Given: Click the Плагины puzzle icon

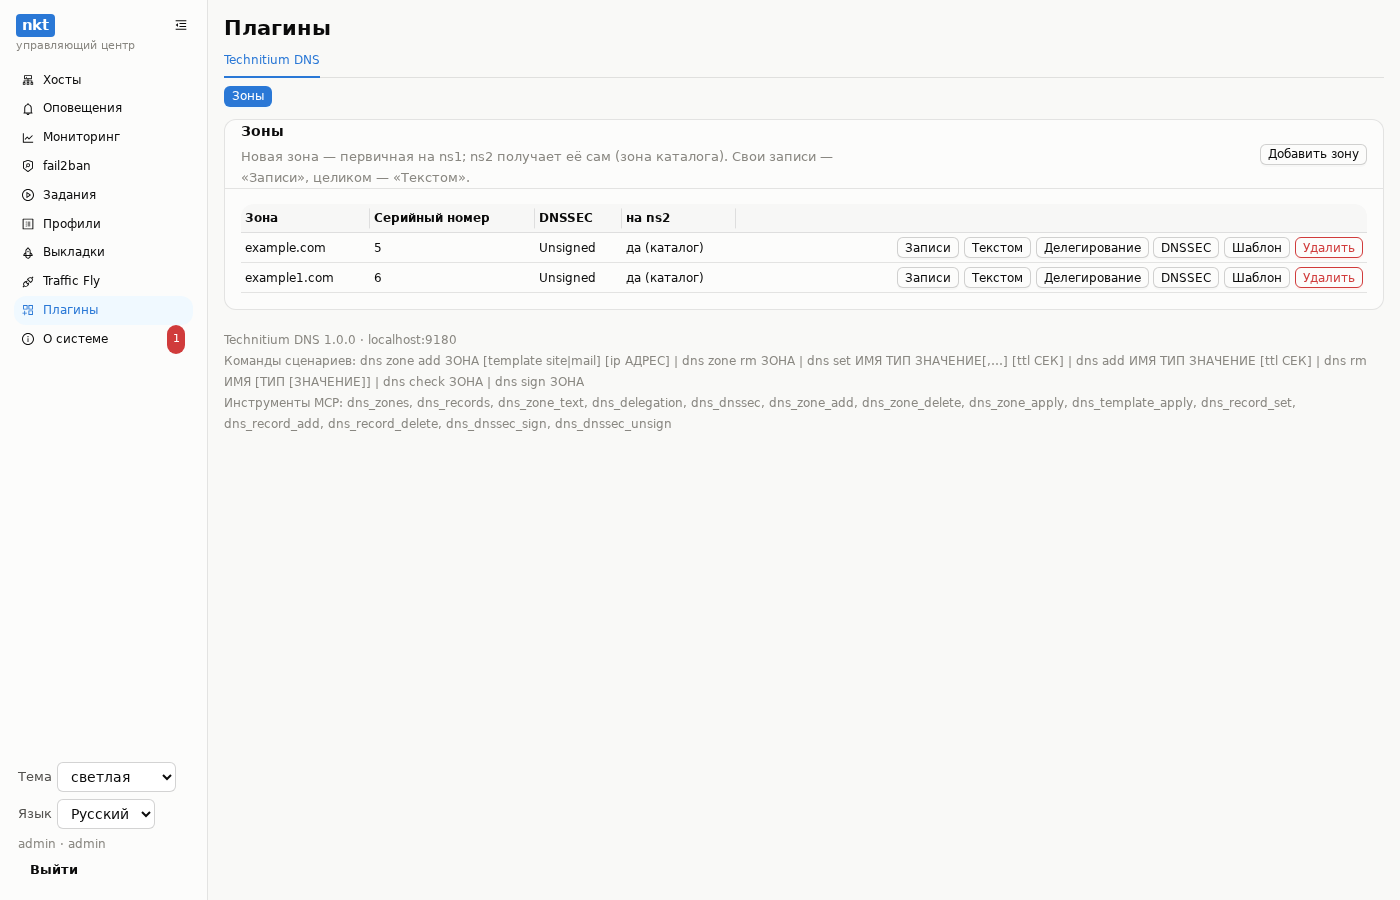Looking at the screenshot, I should click(28, 310).
